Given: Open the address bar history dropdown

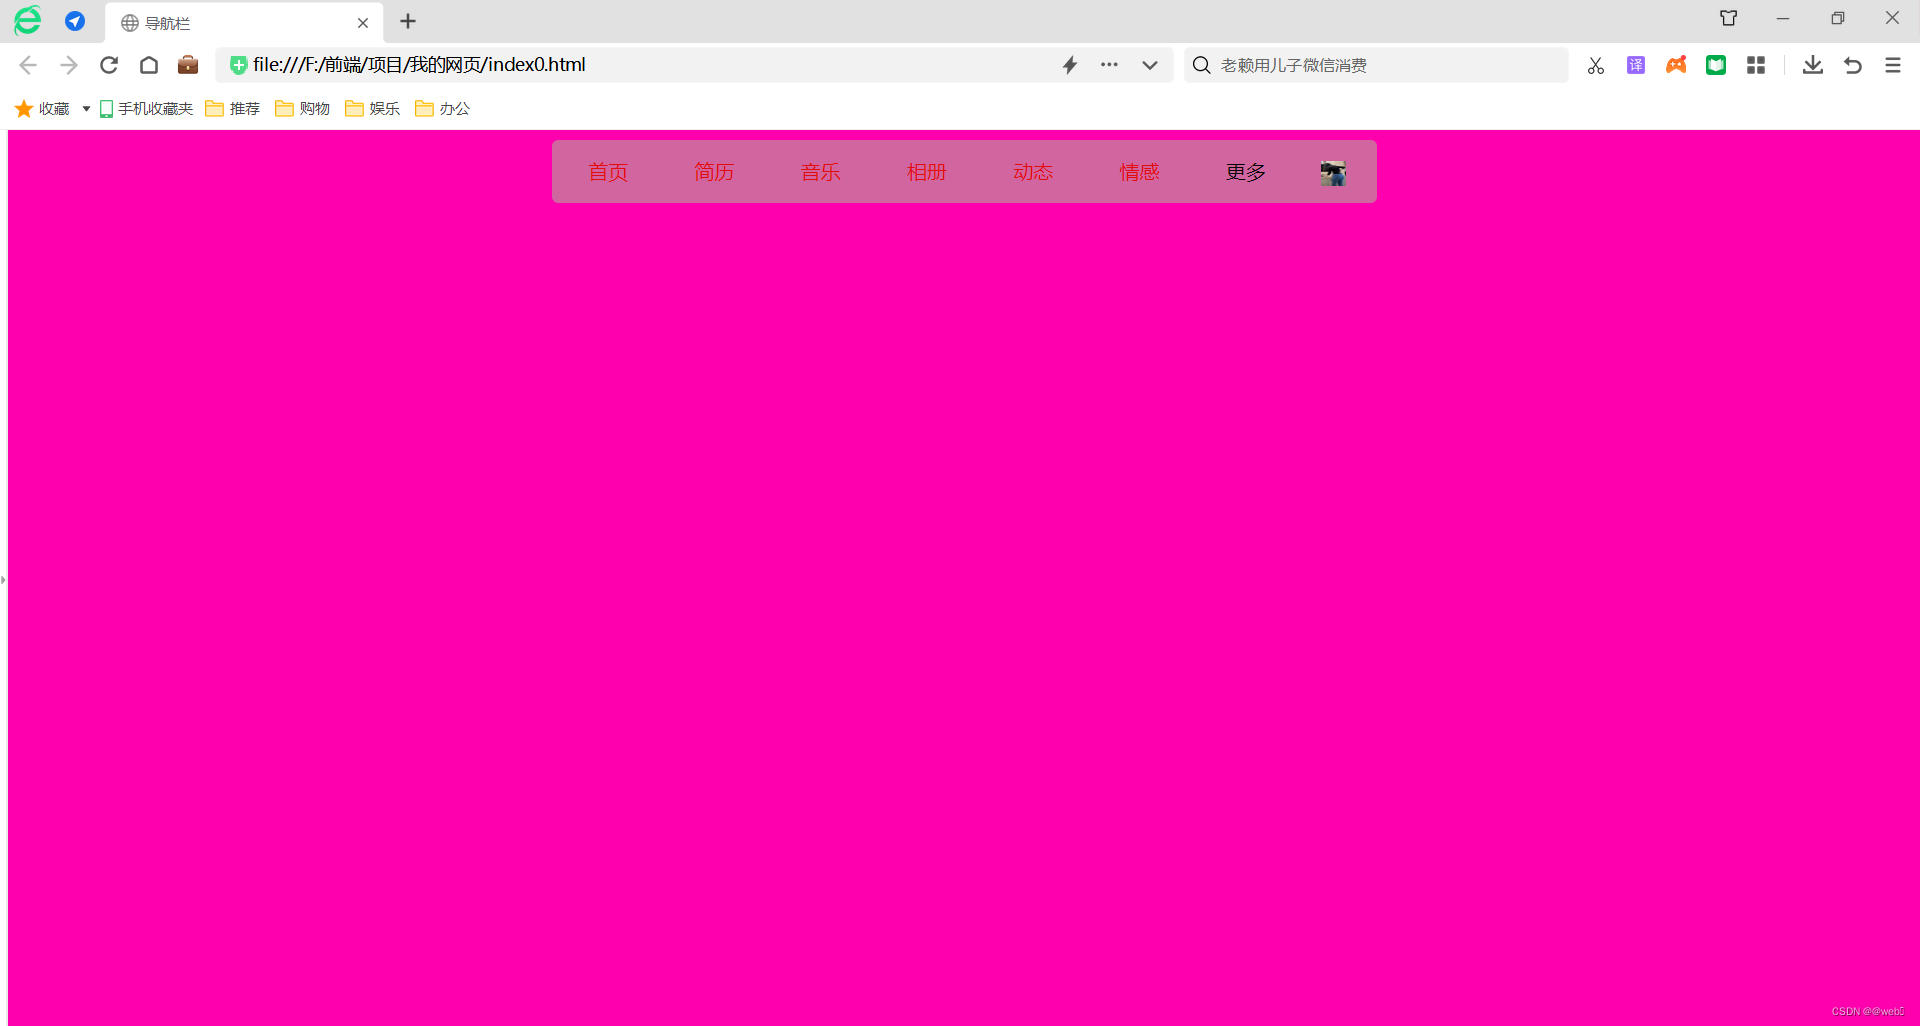Looking at the screenshot, I should pyautogui.click(x=1150, y=65).
